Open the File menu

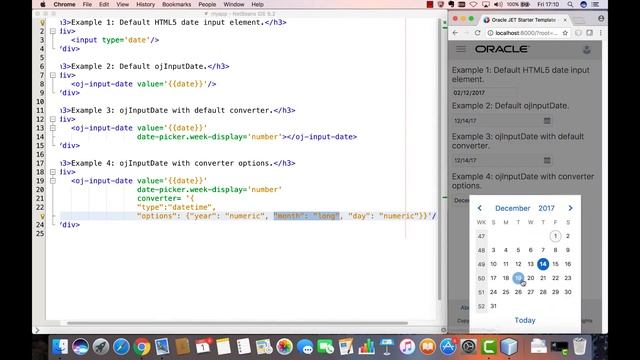coord(87,4)
